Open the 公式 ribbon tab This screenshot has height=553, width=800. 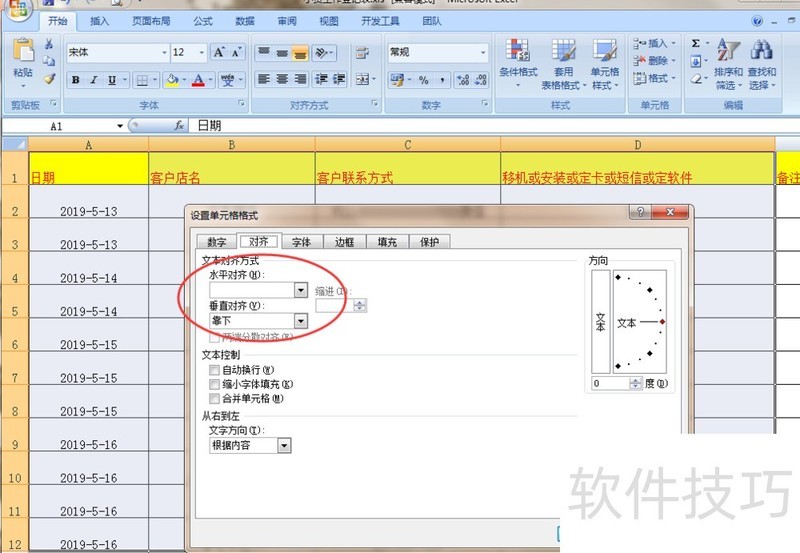203,21
